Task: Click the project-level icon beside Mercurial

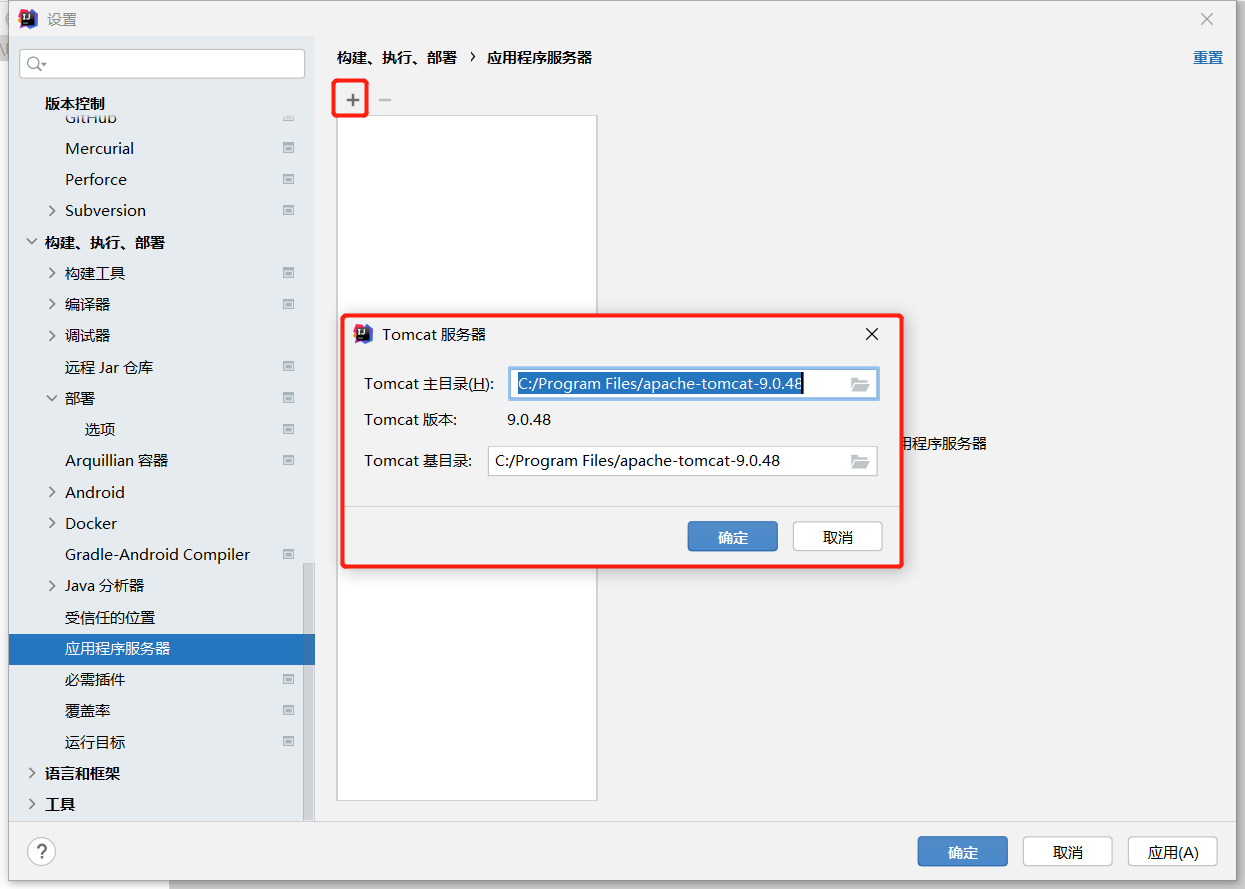Action: click(288, 148)
